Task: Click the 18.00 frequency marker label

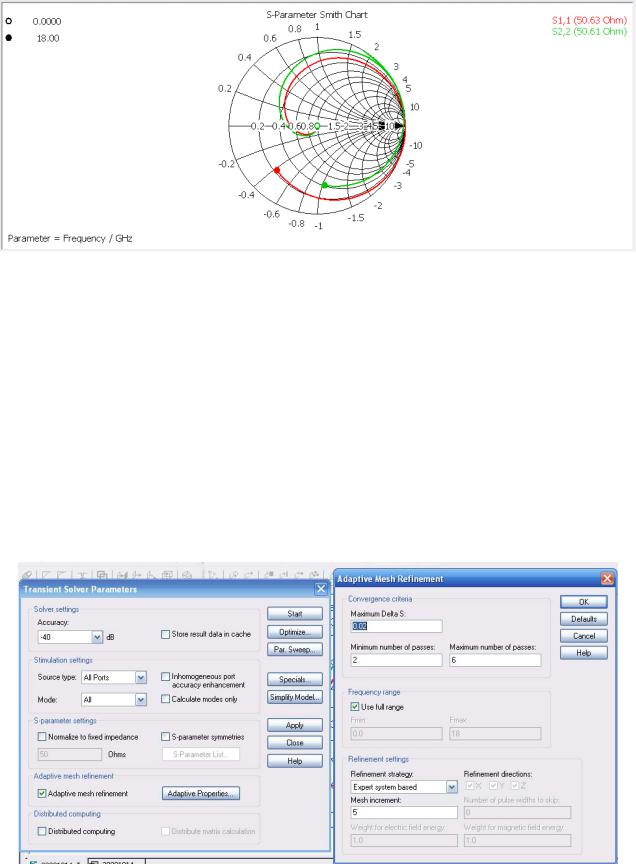Action: (48, 38)
